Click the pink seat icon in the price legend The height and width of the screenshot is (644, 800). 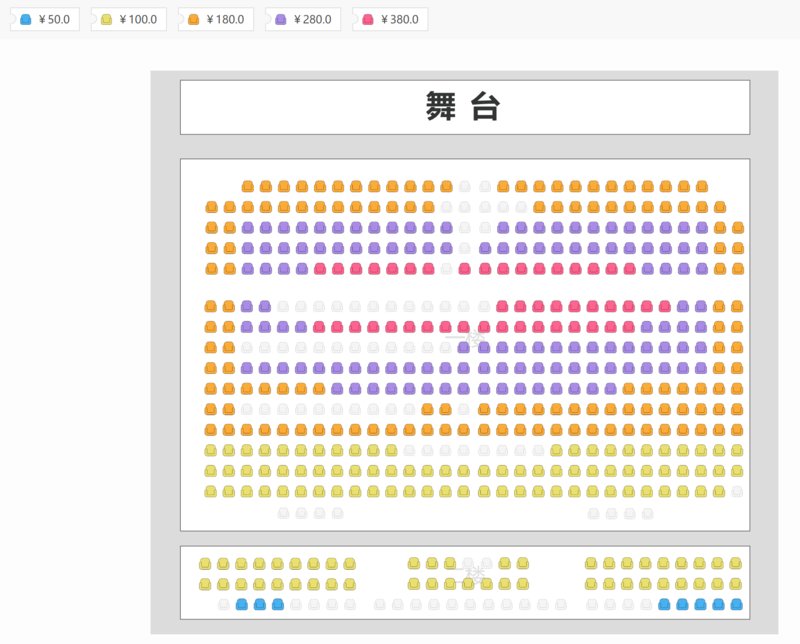click(x=368, y=19)
